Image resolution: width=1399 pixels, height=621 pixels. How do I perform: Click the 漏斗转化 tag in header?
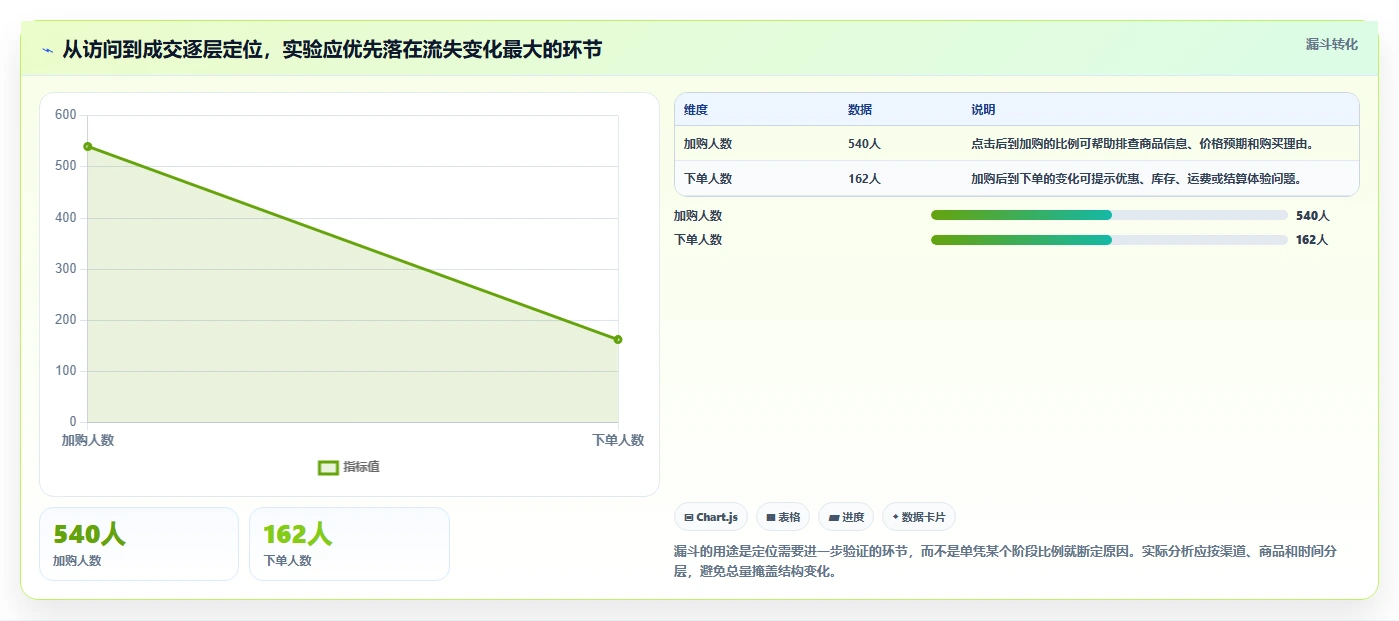click(1331, 44)
